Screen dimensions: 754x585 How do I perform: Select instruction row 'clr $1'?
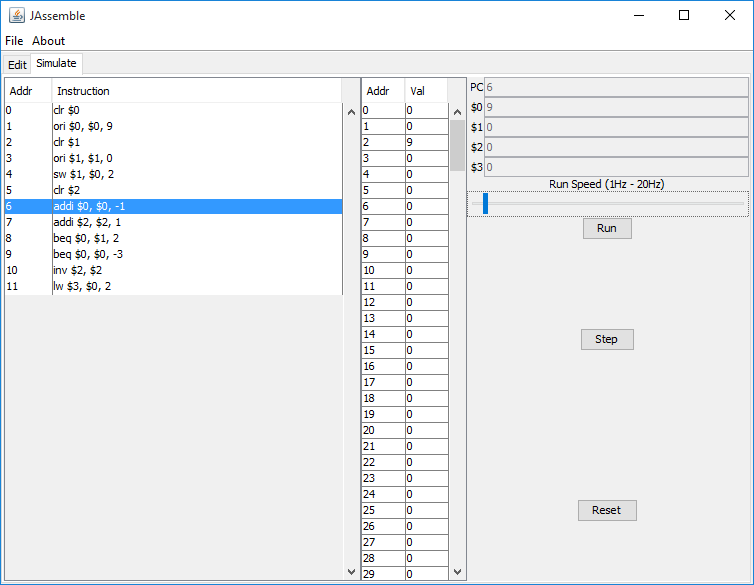173,142
